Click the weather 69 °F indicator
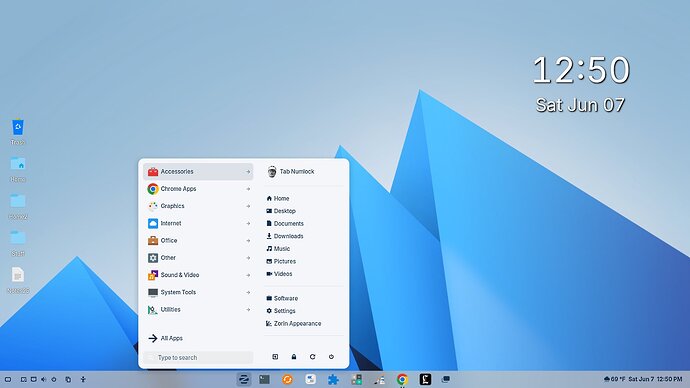The width and height of the screenshot is (690, 388). tap(614, 379)
